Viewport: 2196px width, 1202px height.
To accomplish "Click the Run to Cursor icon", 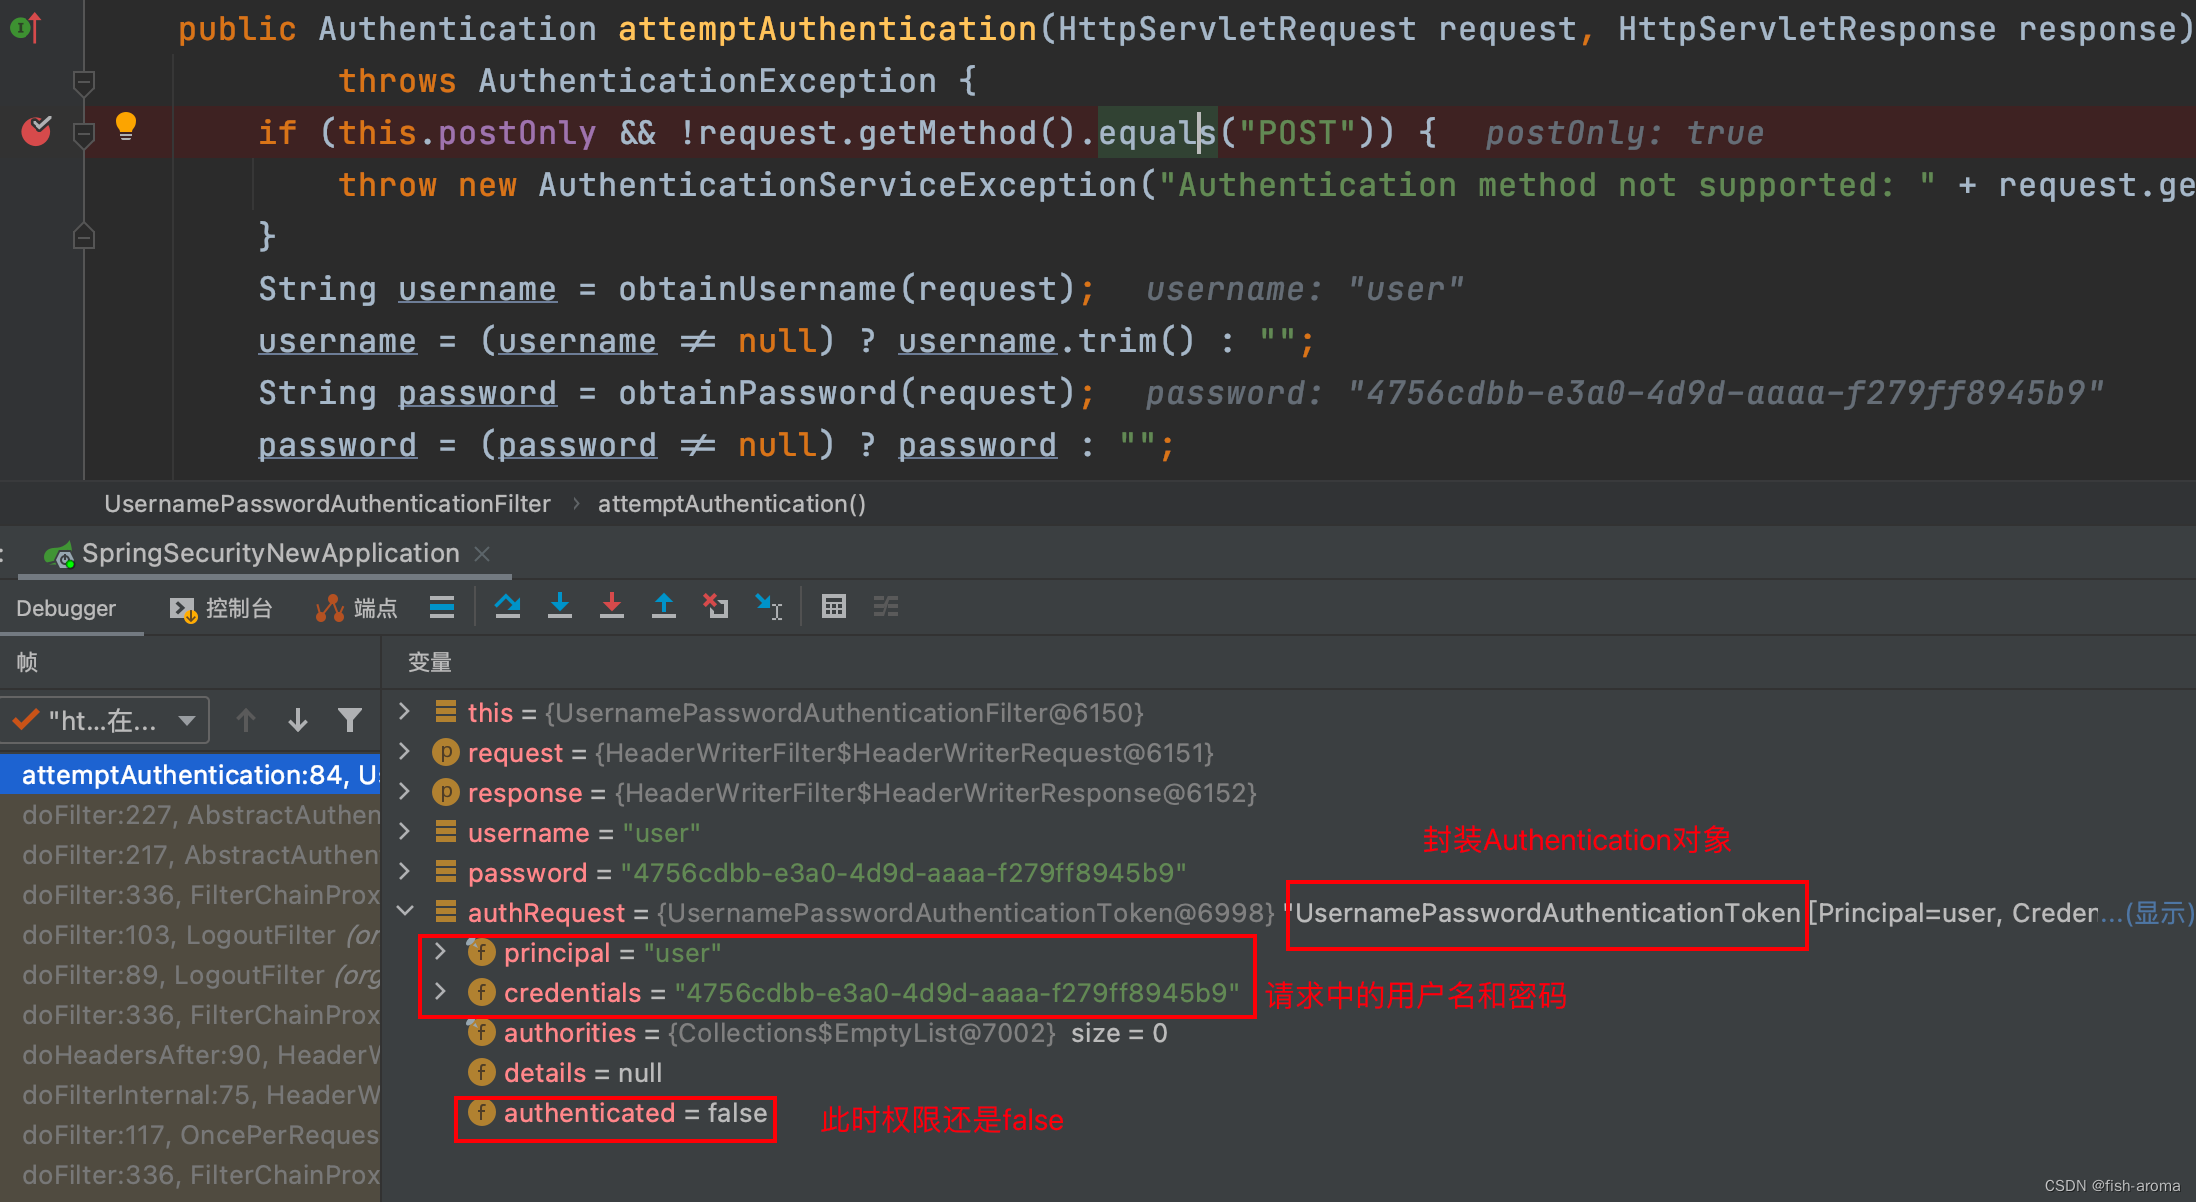I will 768,606.
